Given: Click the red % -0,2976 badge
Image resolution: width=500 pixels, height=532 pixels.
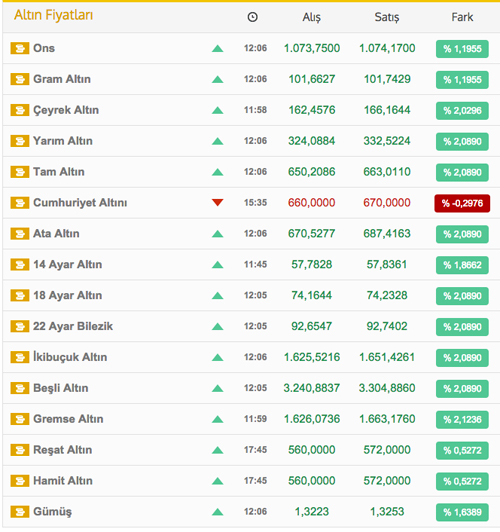Looking at the screenshot, I should 462,203.
